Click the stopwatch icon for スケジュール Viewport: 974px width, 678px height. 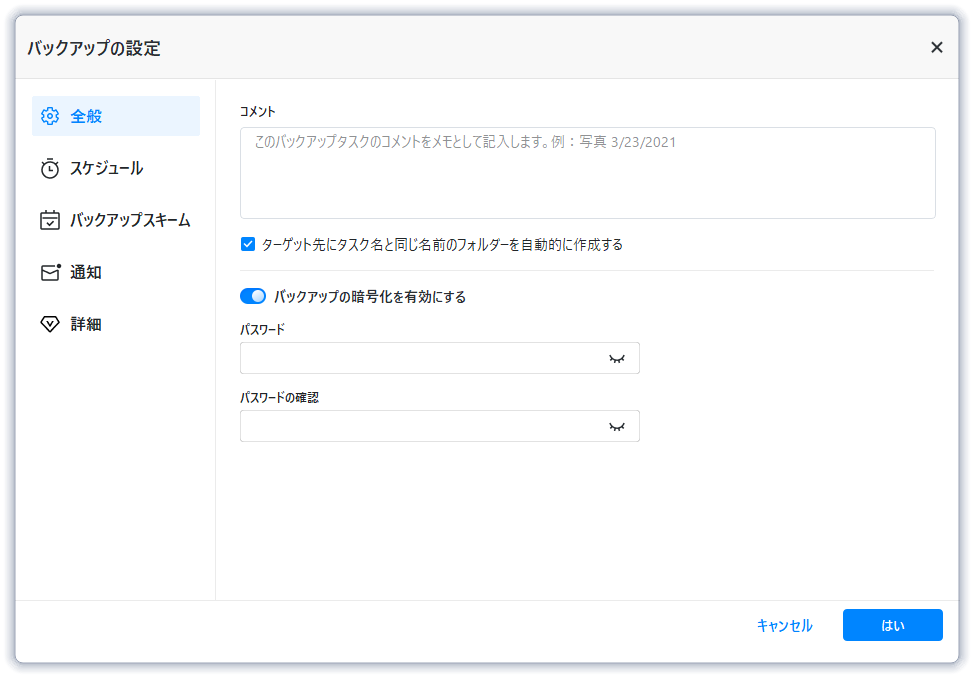pyautogui.click(x=50, y=168)
